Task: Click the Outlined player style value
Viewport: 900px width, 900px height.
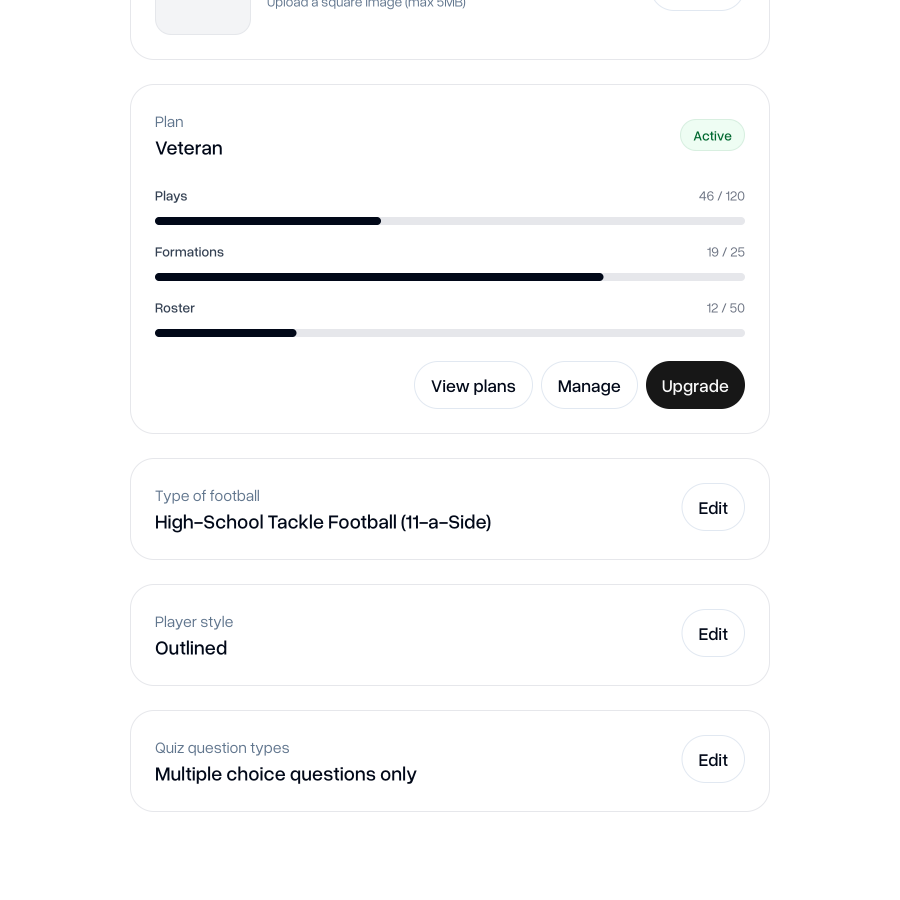Action: coord(191,648)
